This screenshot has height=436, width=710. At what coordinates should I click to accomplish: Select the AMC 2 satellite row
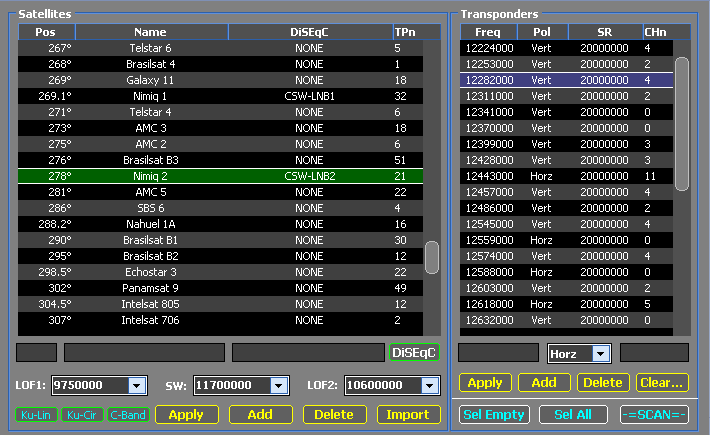221,144
